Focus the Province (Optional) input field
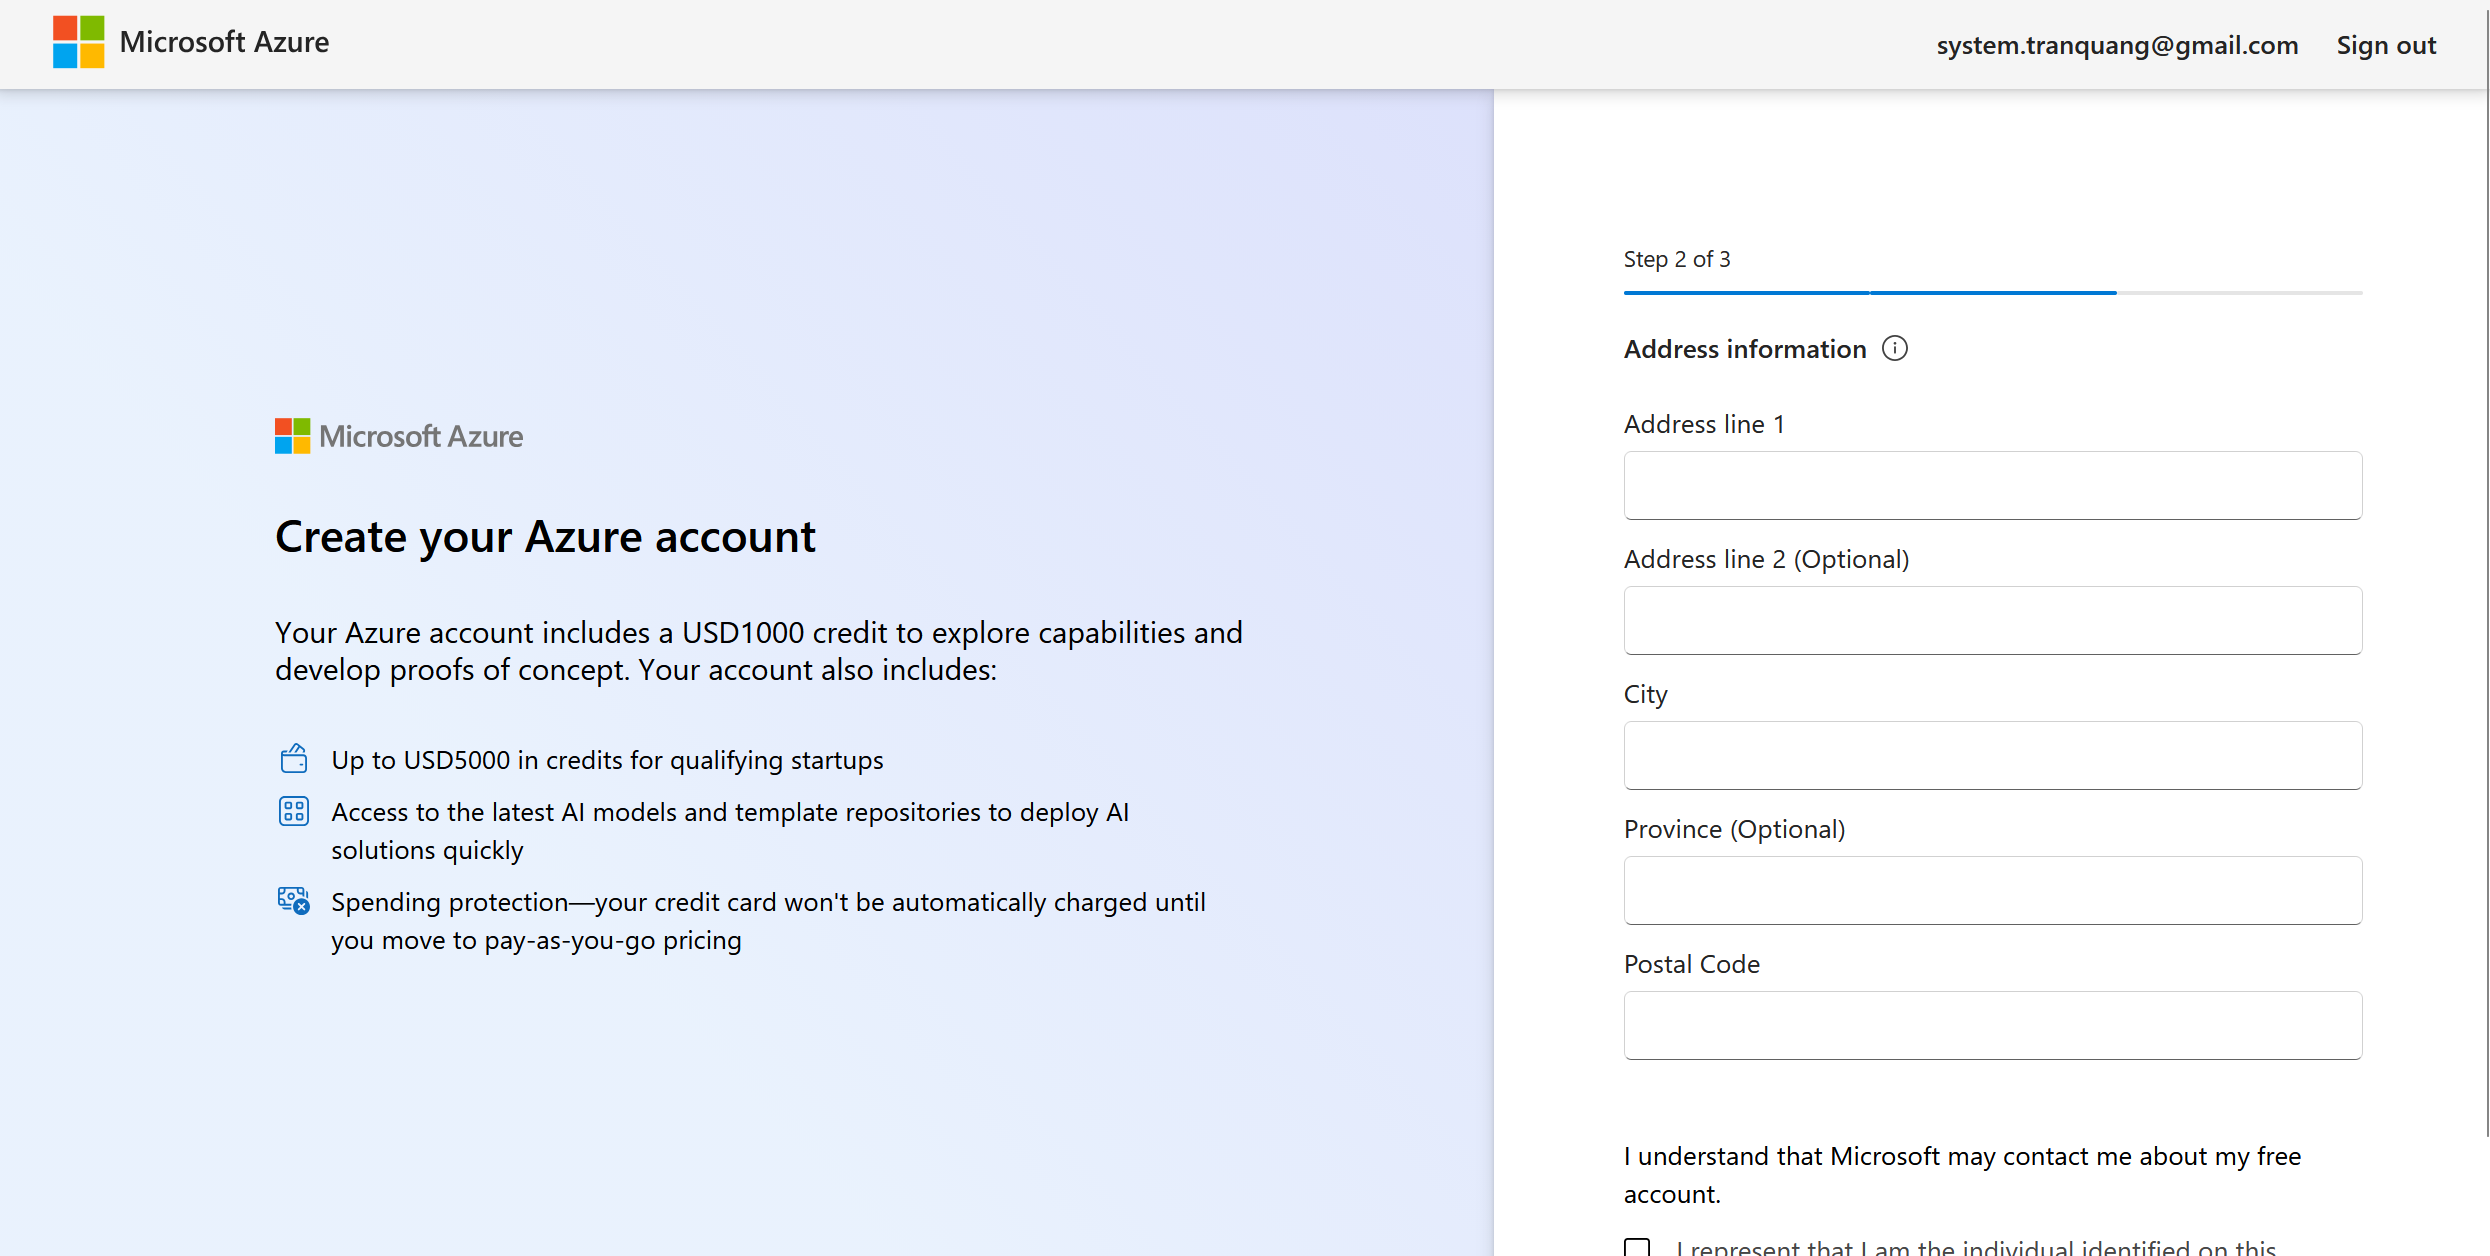2490x1256 pixels. pyautogui.click(x=1992, y=890)
